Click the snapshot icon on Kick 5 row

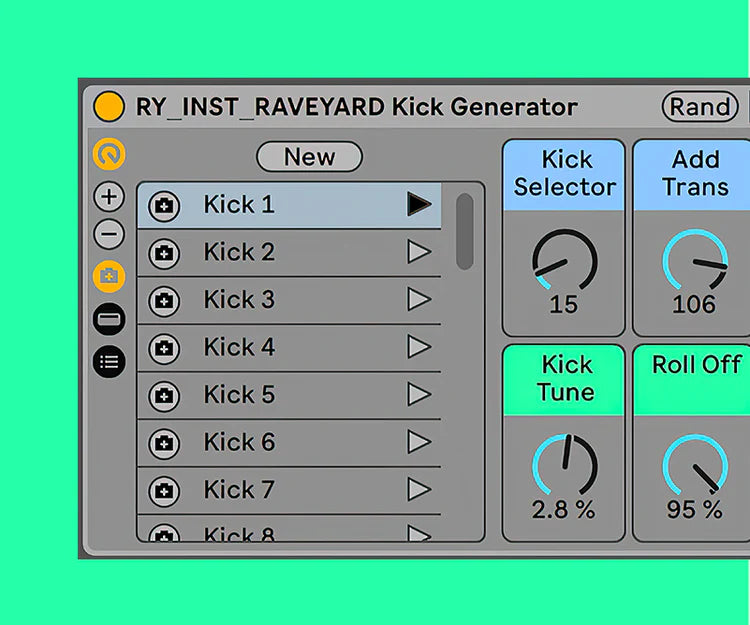164,396
